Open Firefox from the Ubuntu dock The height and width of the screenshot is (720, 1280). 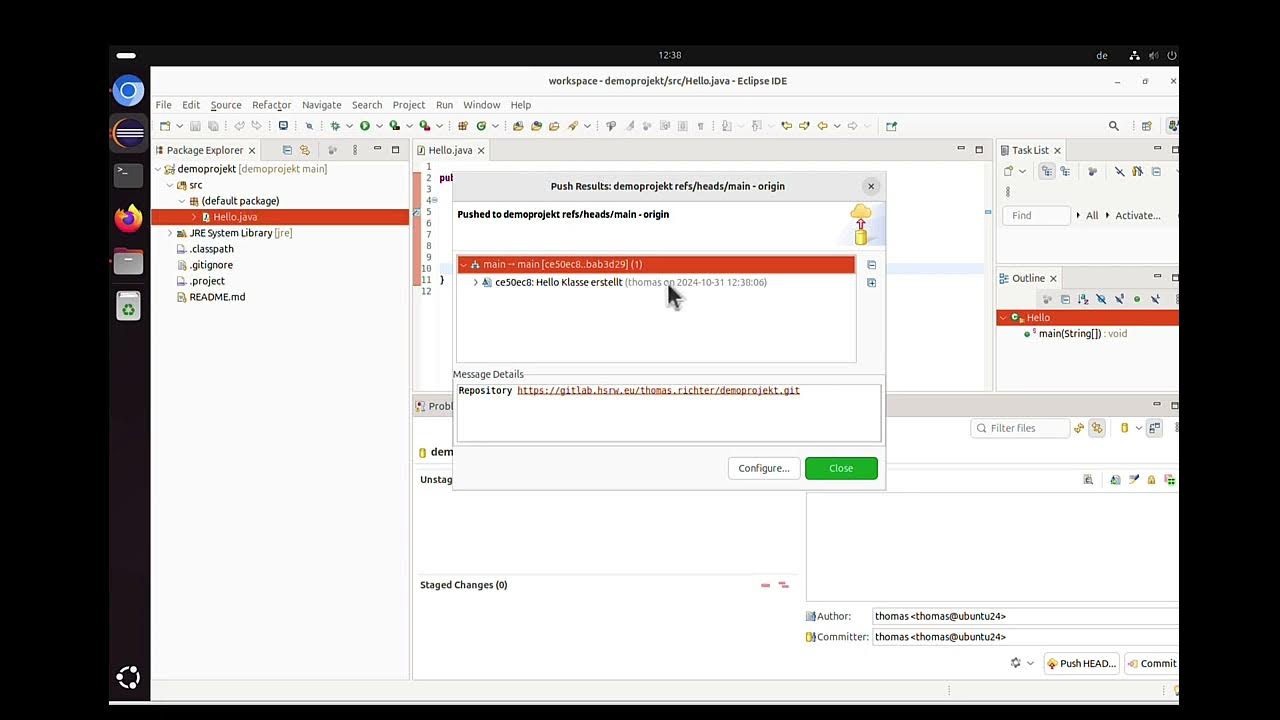(x=128, y=218)
